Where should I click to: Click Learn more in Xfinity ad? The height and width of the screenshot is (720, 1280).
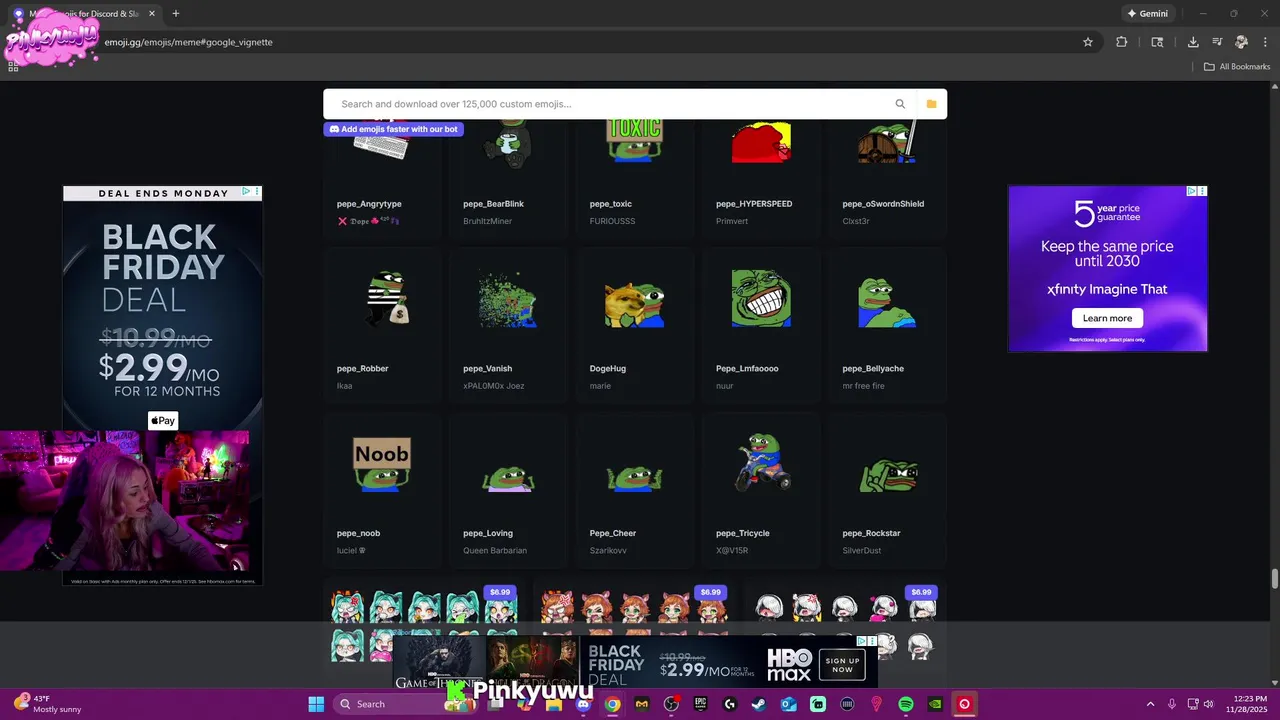pos(1107,318)
